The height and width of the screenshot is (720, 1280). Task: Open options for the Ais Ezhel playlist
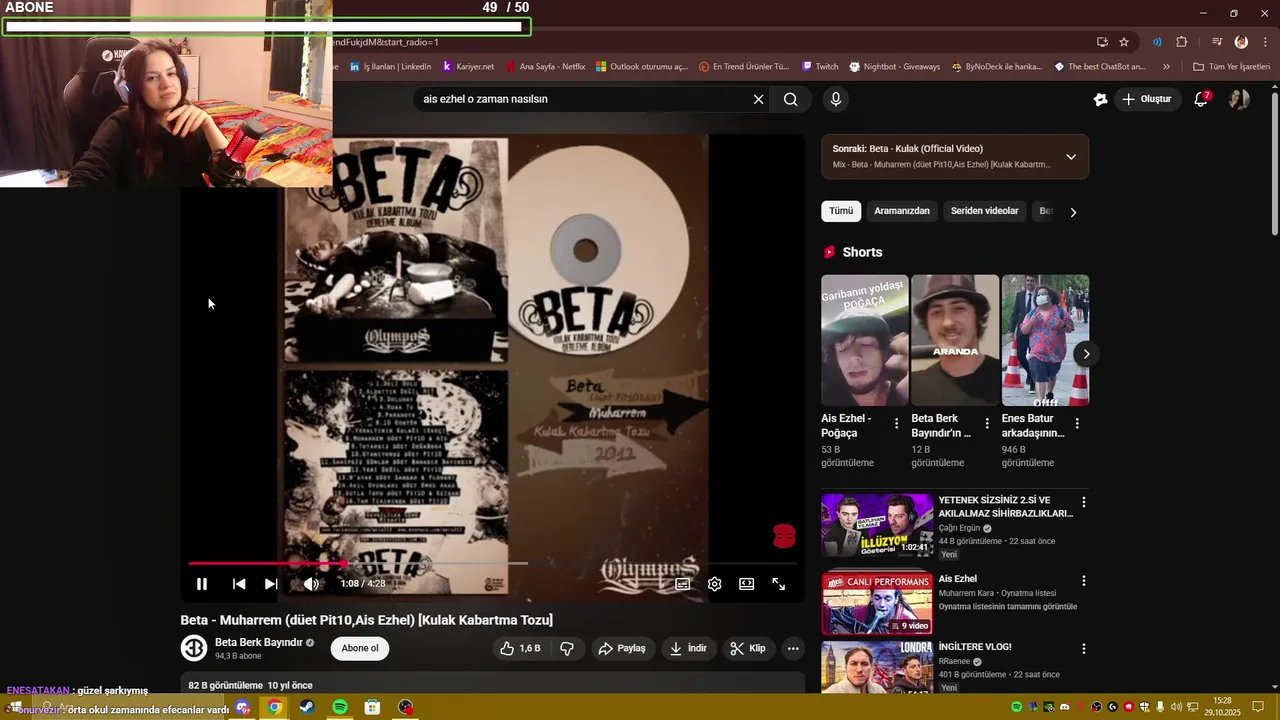pyautogui.click(x=1083, y=581)
